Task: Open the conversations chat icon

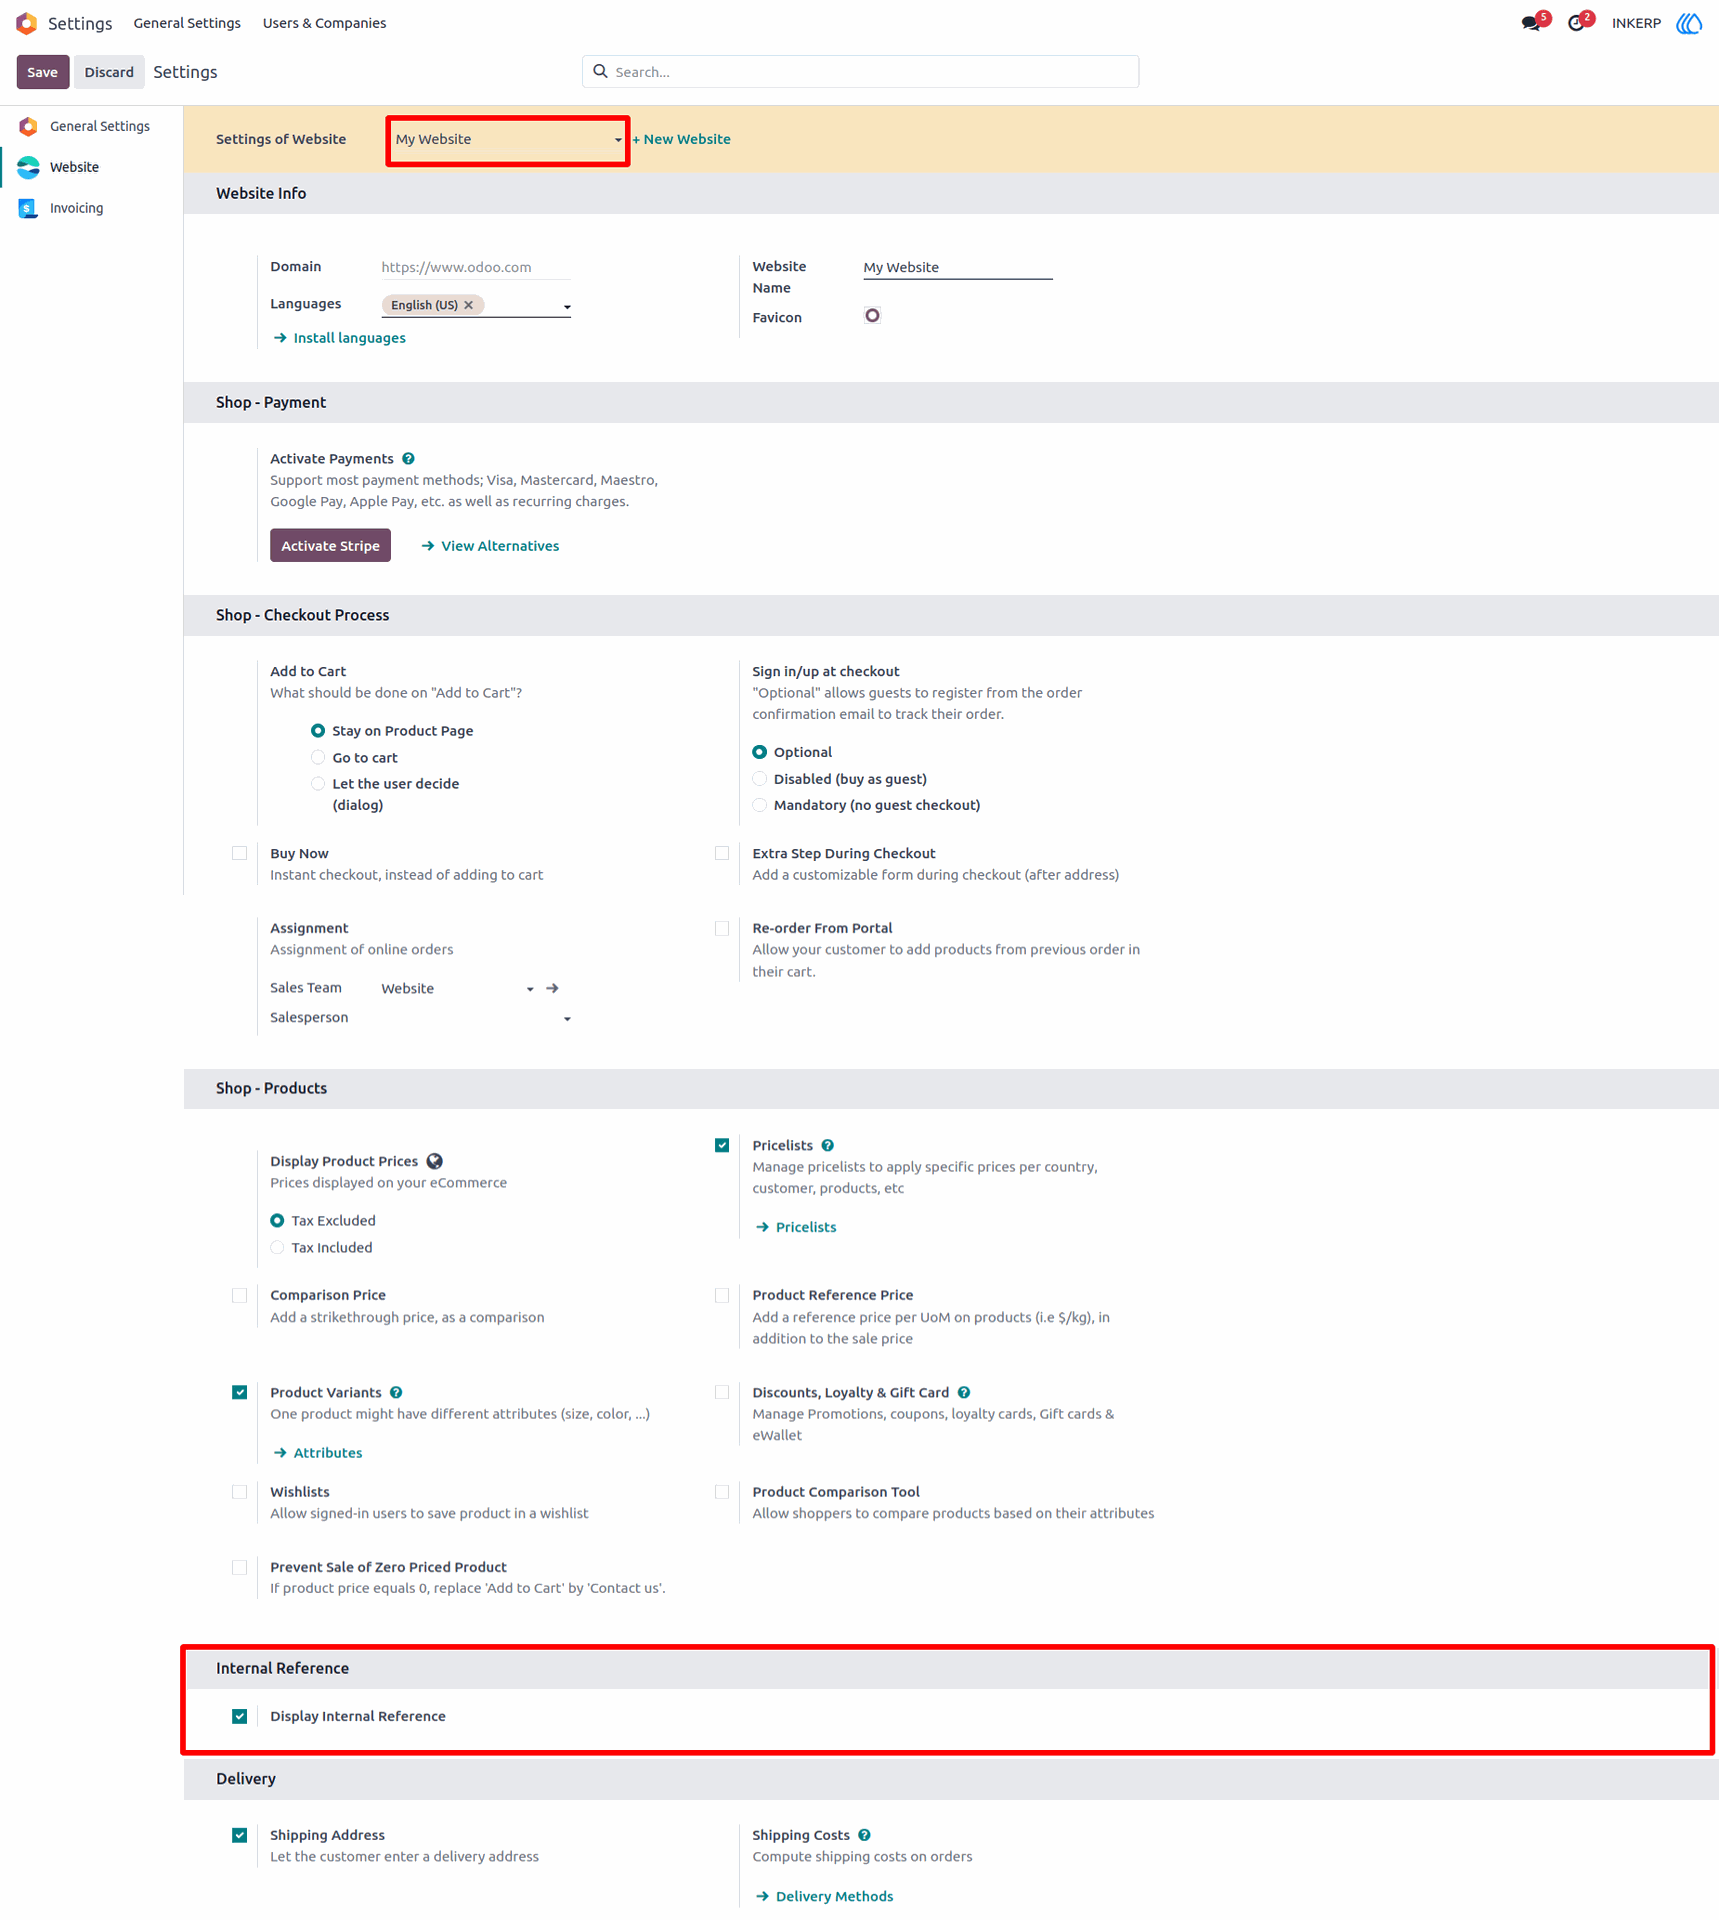Action: pyautogui.click(x=1530, y=23)
